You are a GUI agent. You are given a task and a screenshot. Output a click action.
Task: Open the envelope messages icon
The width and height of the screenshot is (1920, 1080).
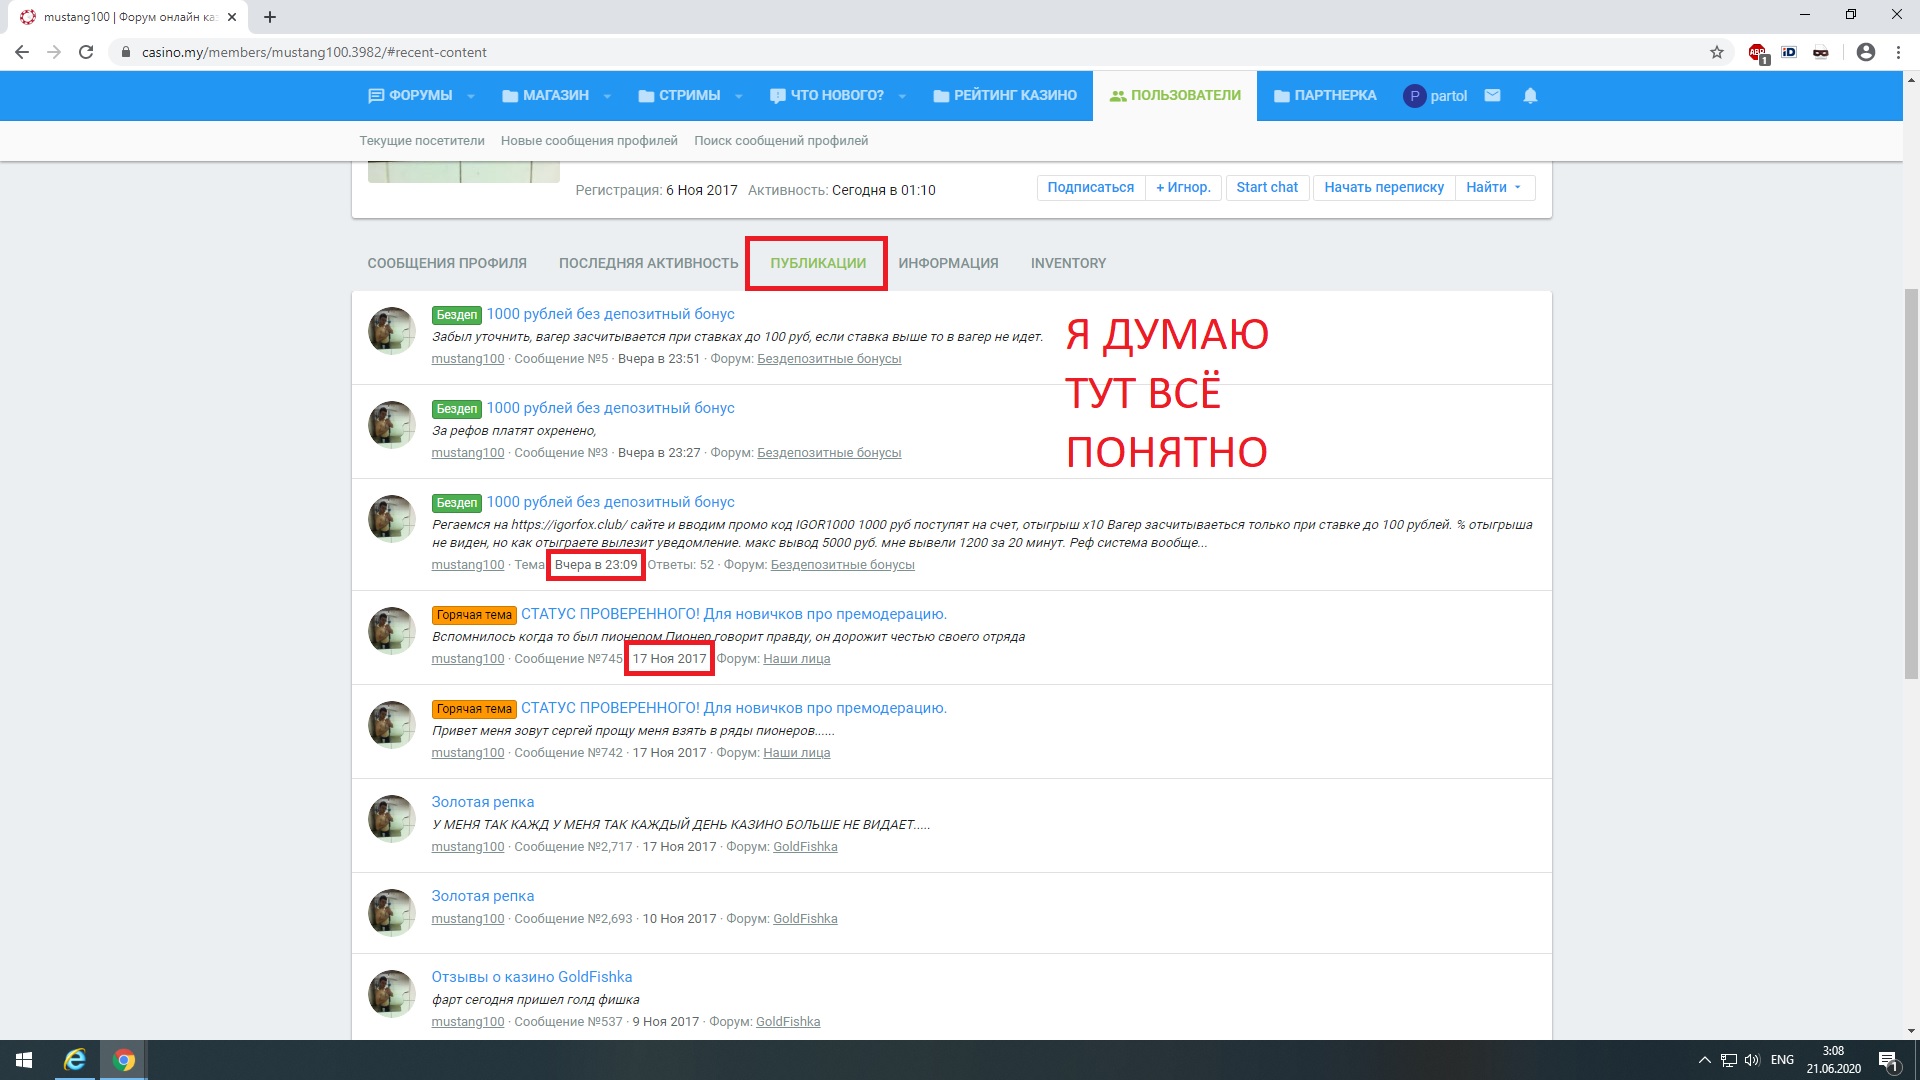1492,96
